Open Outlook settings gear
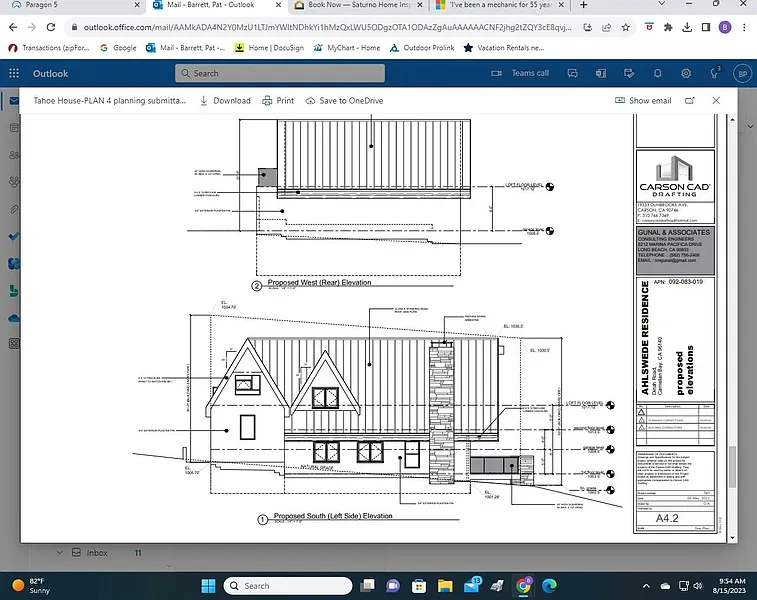 tap(686, 73)
